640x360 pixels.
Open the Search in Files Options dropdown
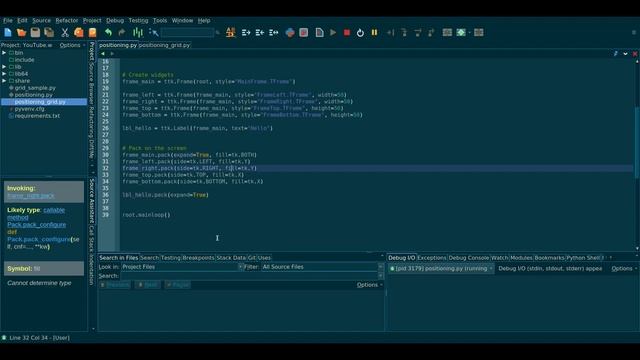tap(369, 285)
